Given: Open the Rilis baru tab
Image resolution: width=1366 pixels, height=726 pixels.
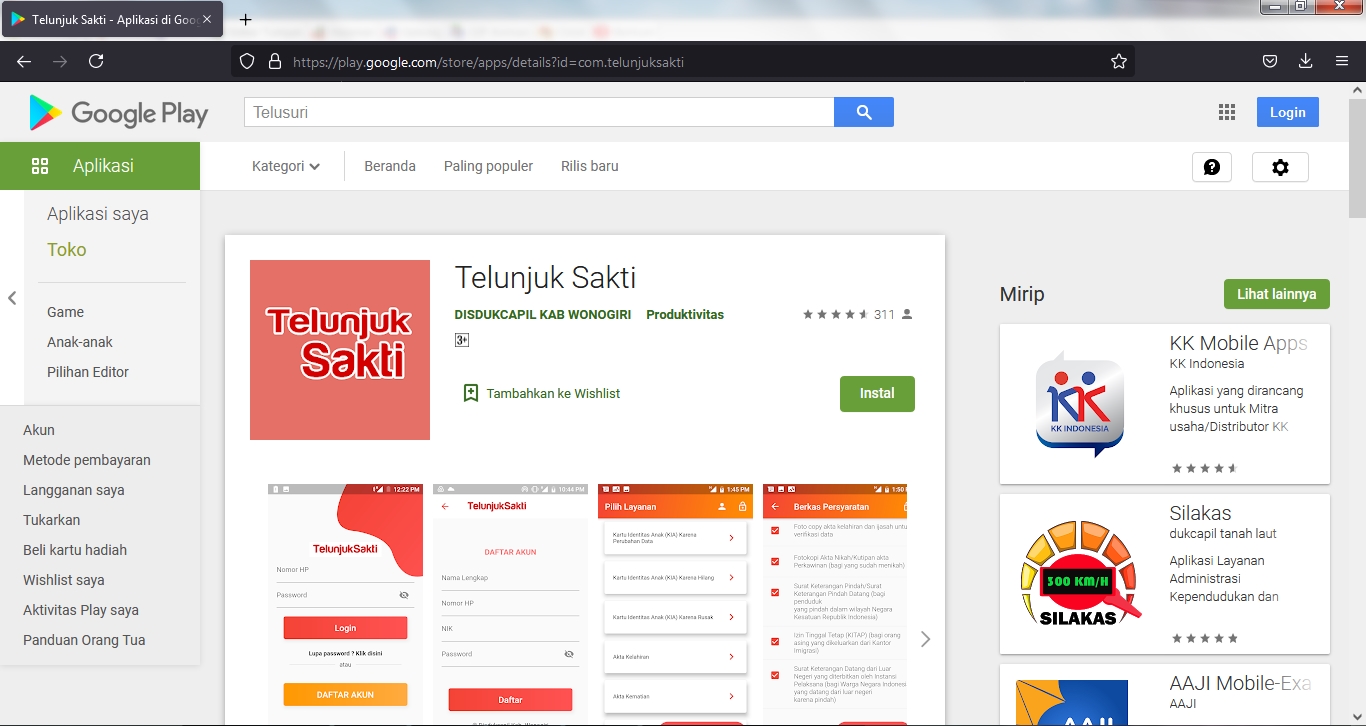Looking at the screenshot, I should tap(590, 166).
